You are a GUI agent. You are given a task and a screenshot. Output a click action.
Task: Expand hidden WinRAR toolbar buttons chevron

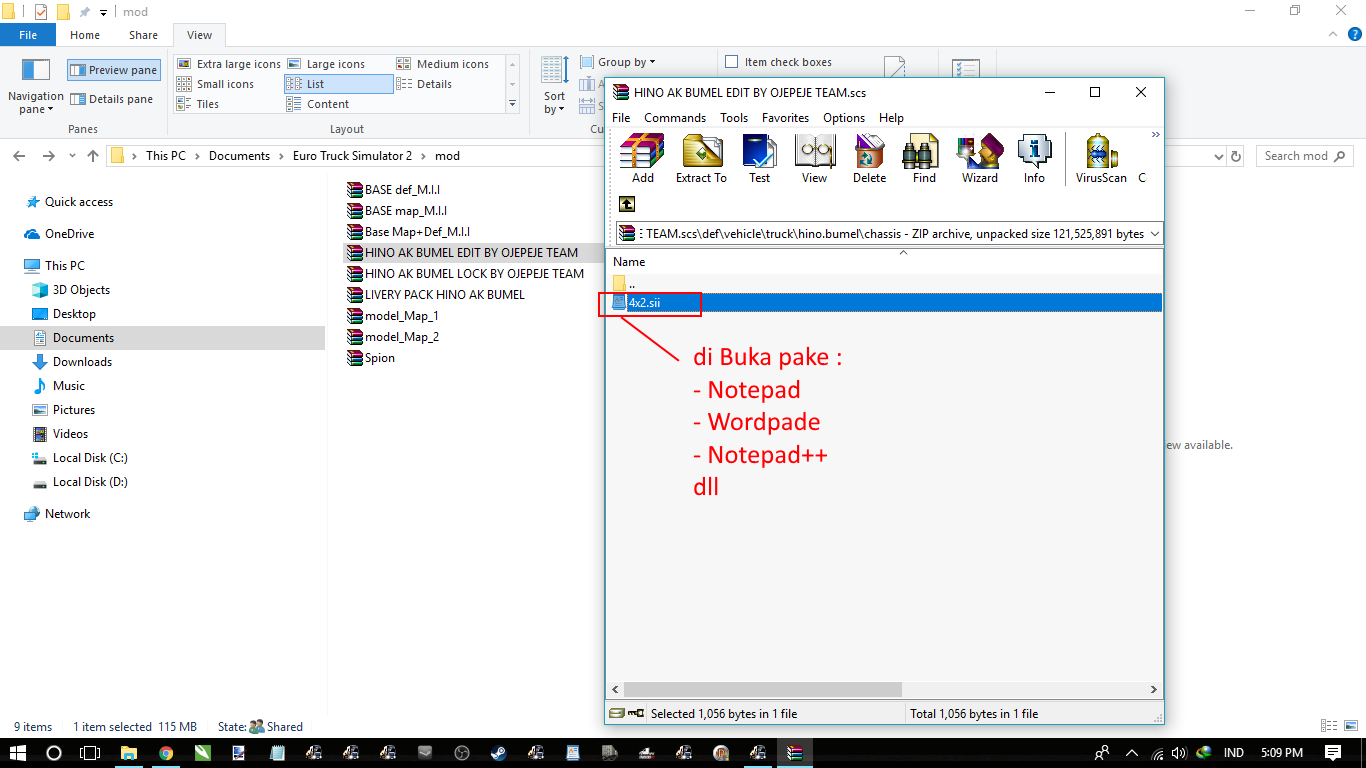(x=1156, y=134)
